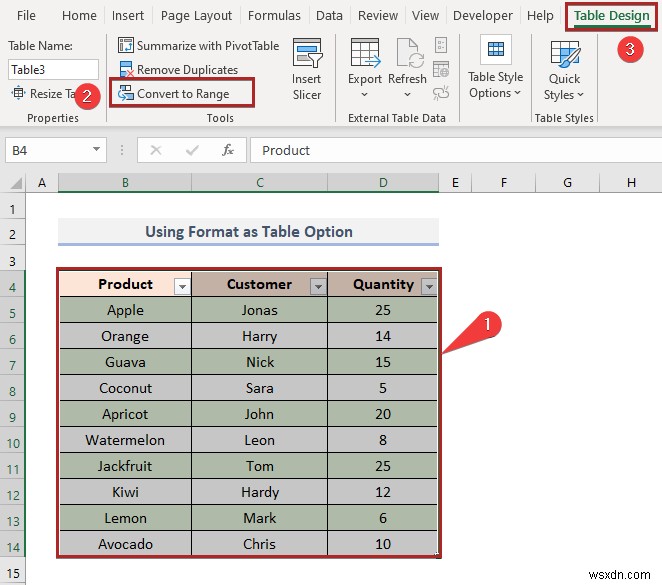662x585 pixels.
Task: Expand the Table Style Options dropdown chevron
Action: pos(518,92)
